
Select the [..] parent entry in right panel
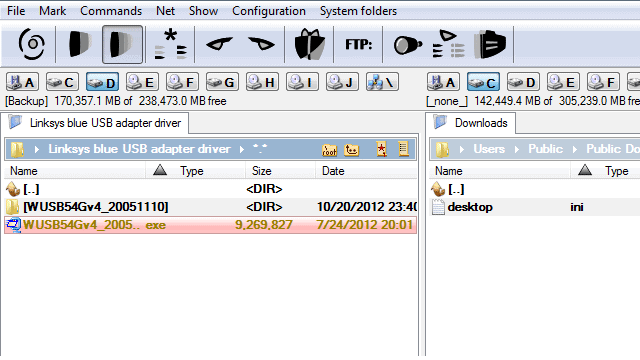point(535,189)
